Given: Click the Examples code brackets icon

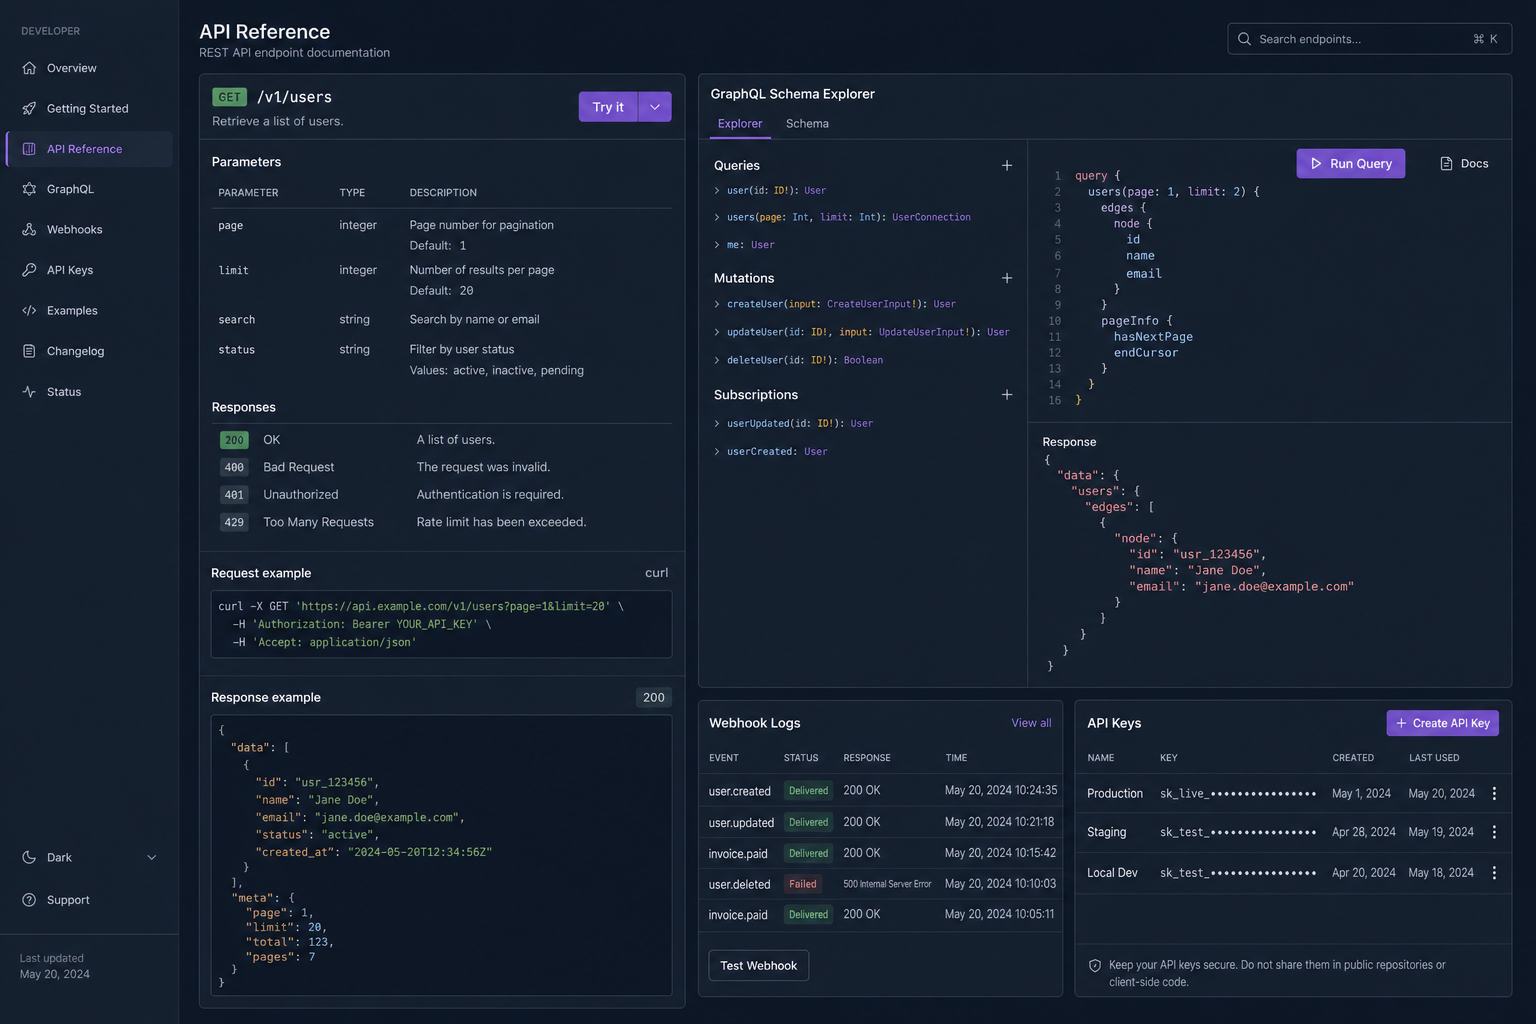Looking at the screenshot, I should click(29, 310).
